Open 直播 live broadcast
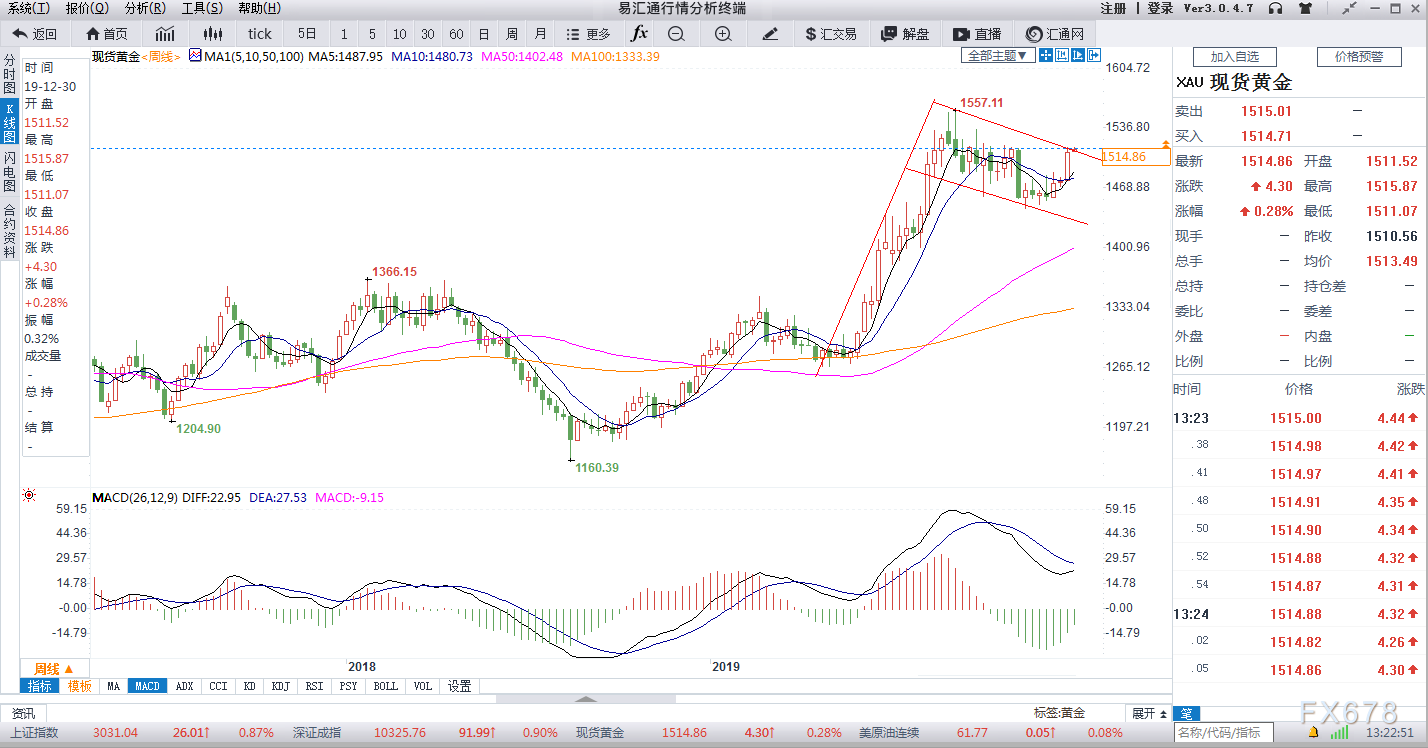This screenshot has height=748, width=1428. pyautogui.click(x=979, y=33)
